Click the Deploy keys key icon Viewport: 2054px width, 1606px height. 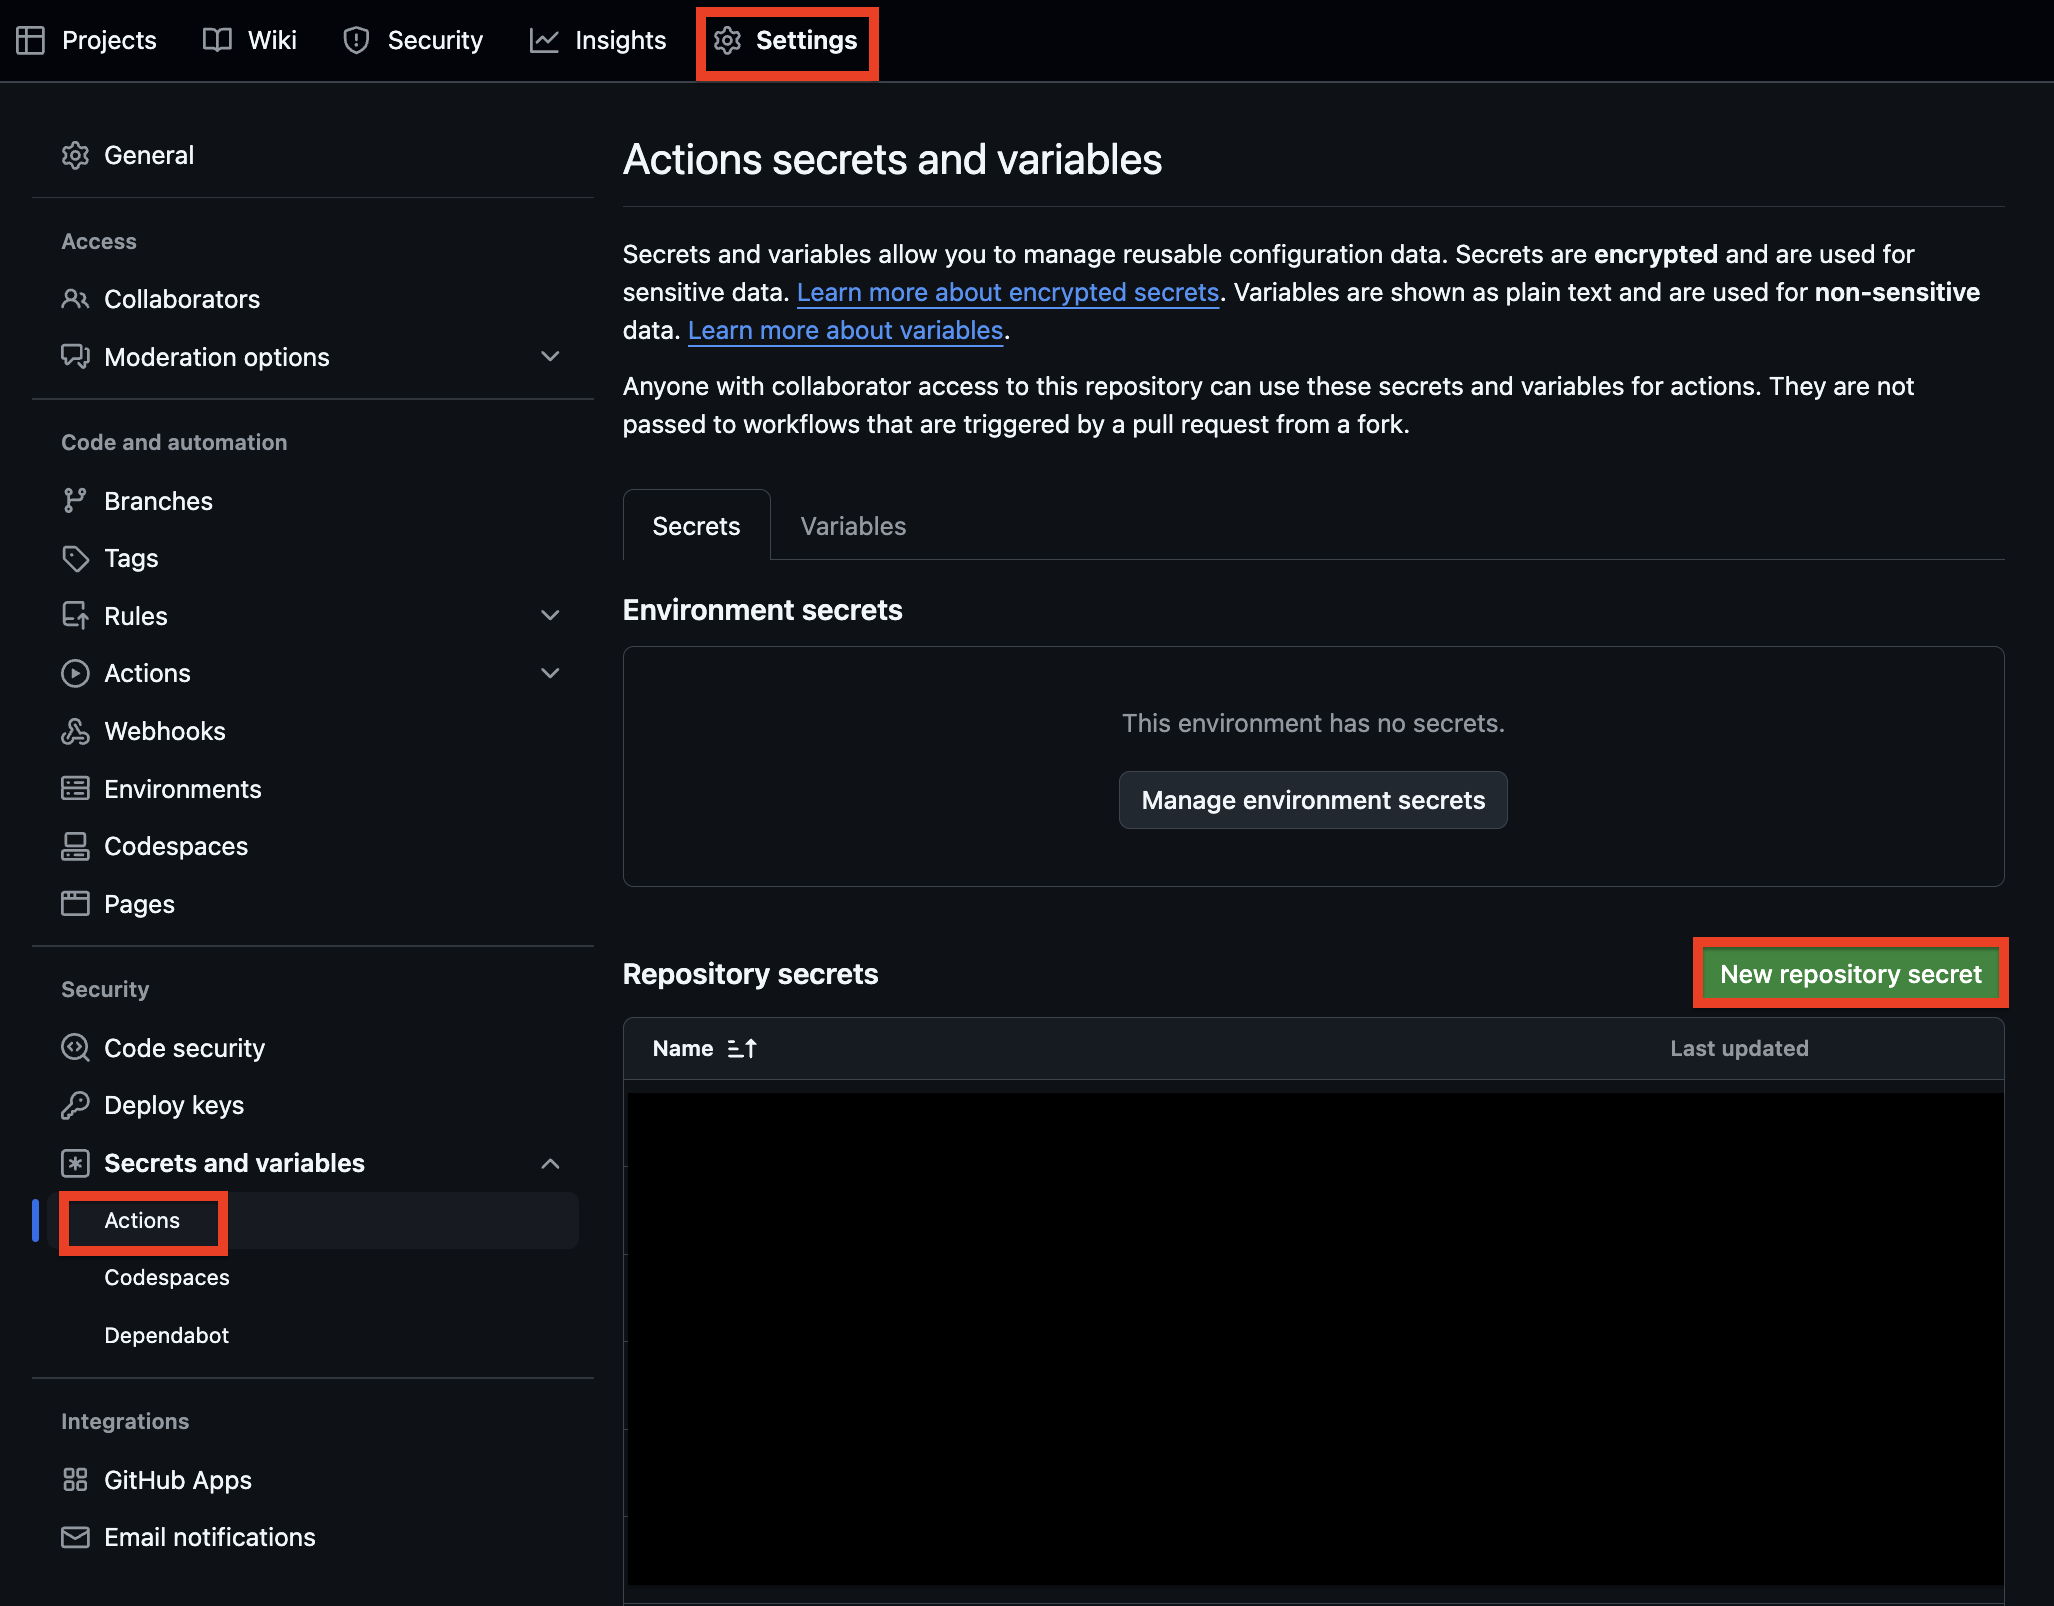(x=75, y=1105)
